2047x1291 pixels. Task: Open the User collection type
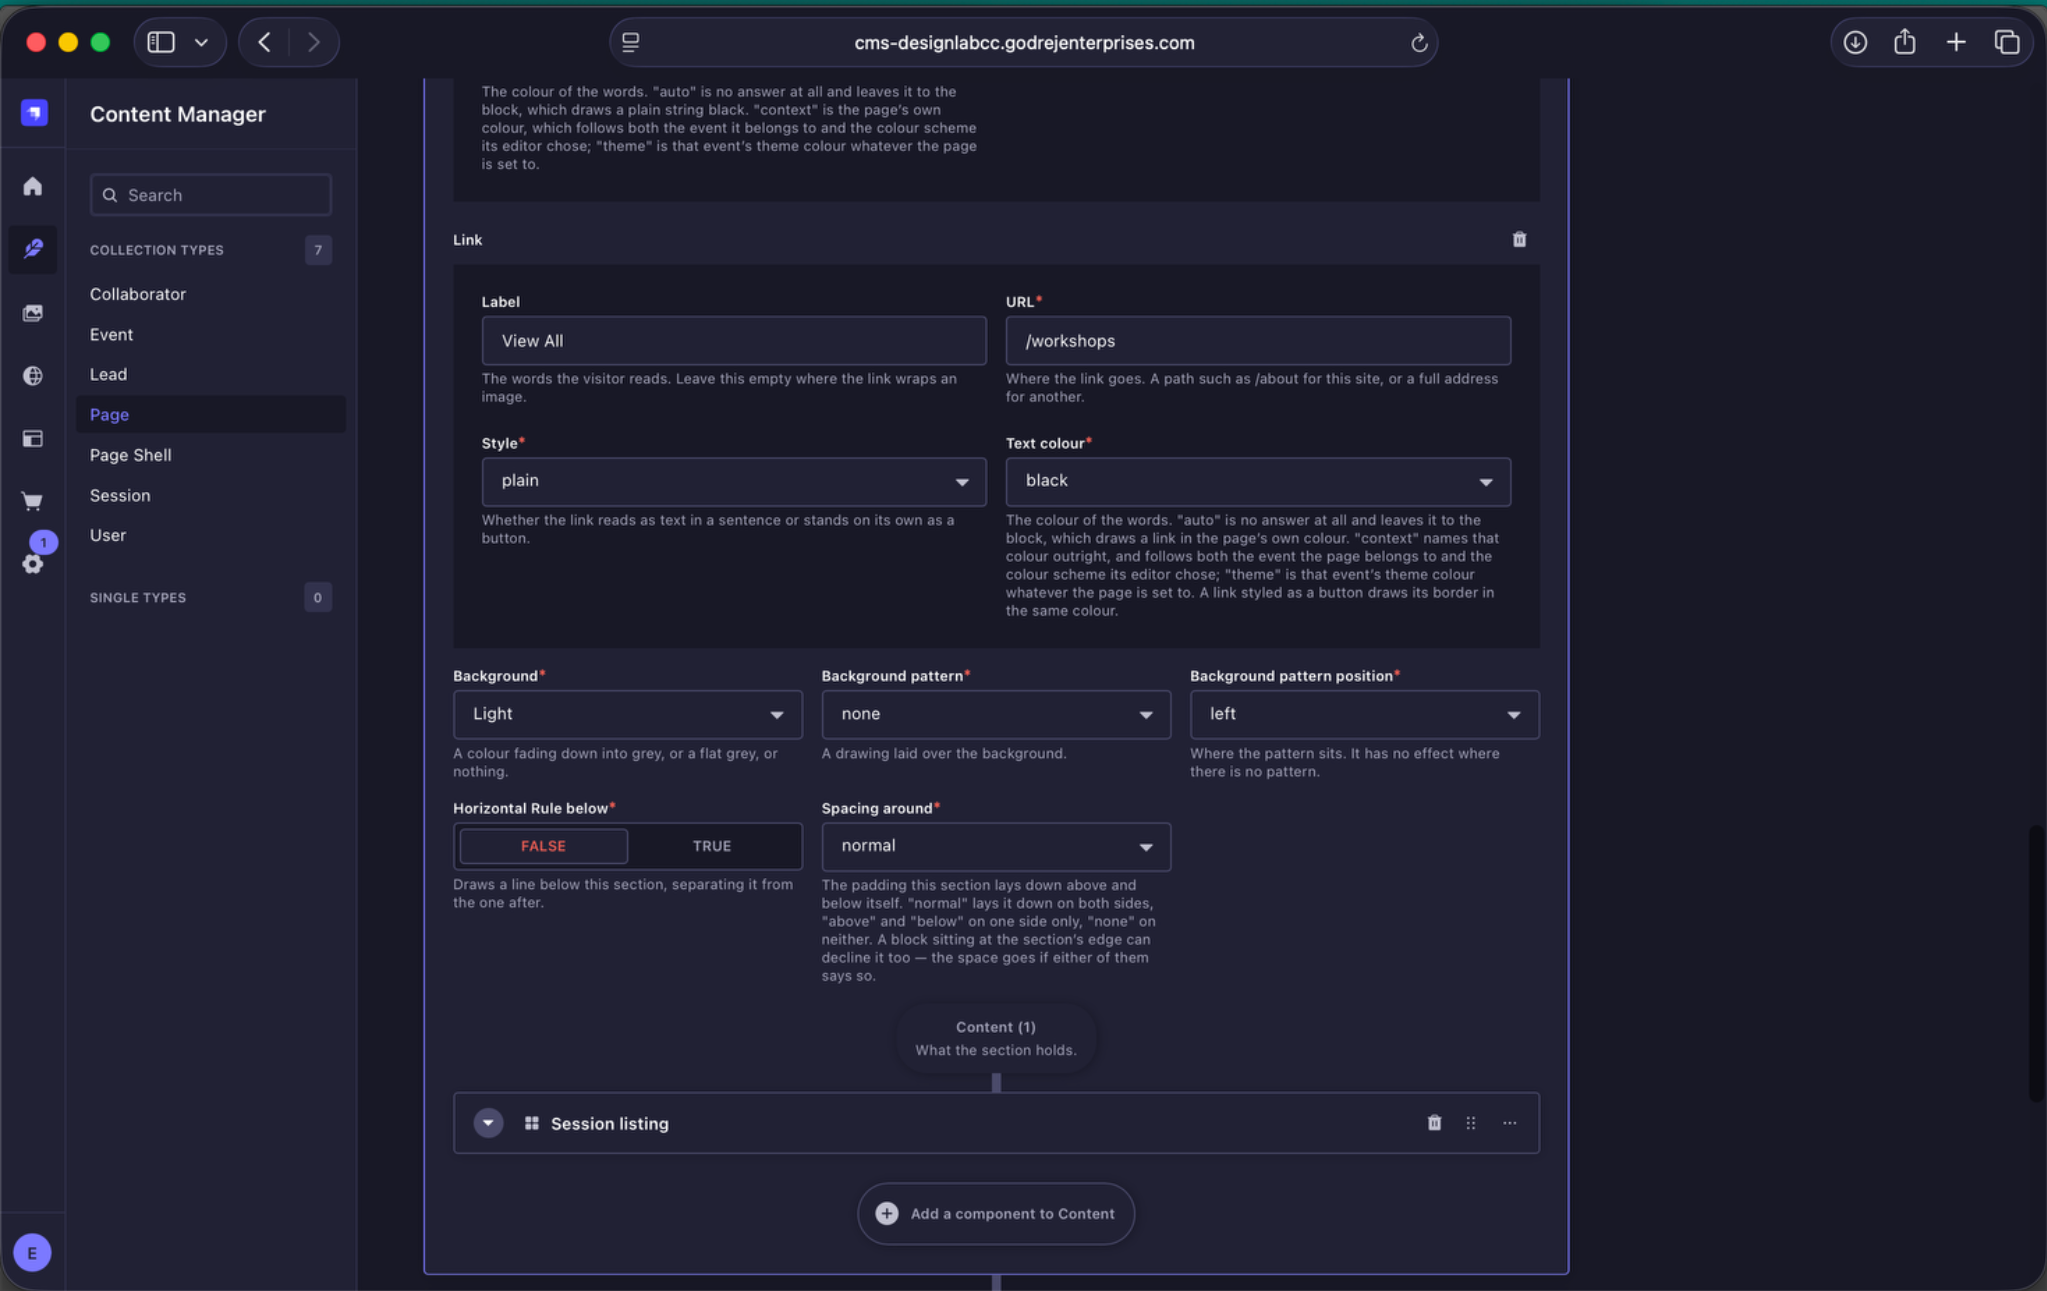click(108, 535)
